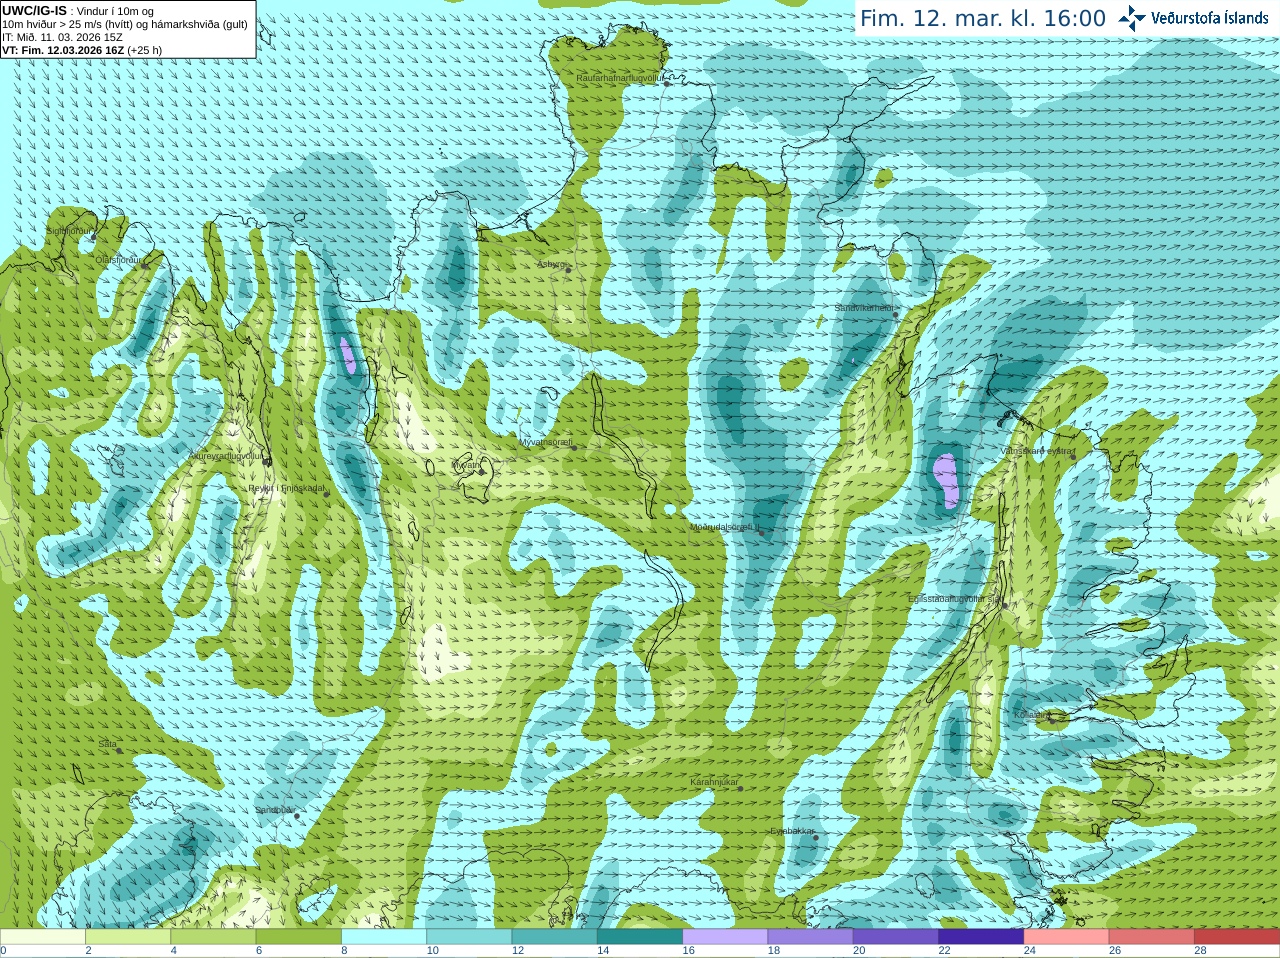This screenshot has height=958, width=1280.
Task: Click the Egilsstaðaflugvöllur station label
Action: pos(954,598)
